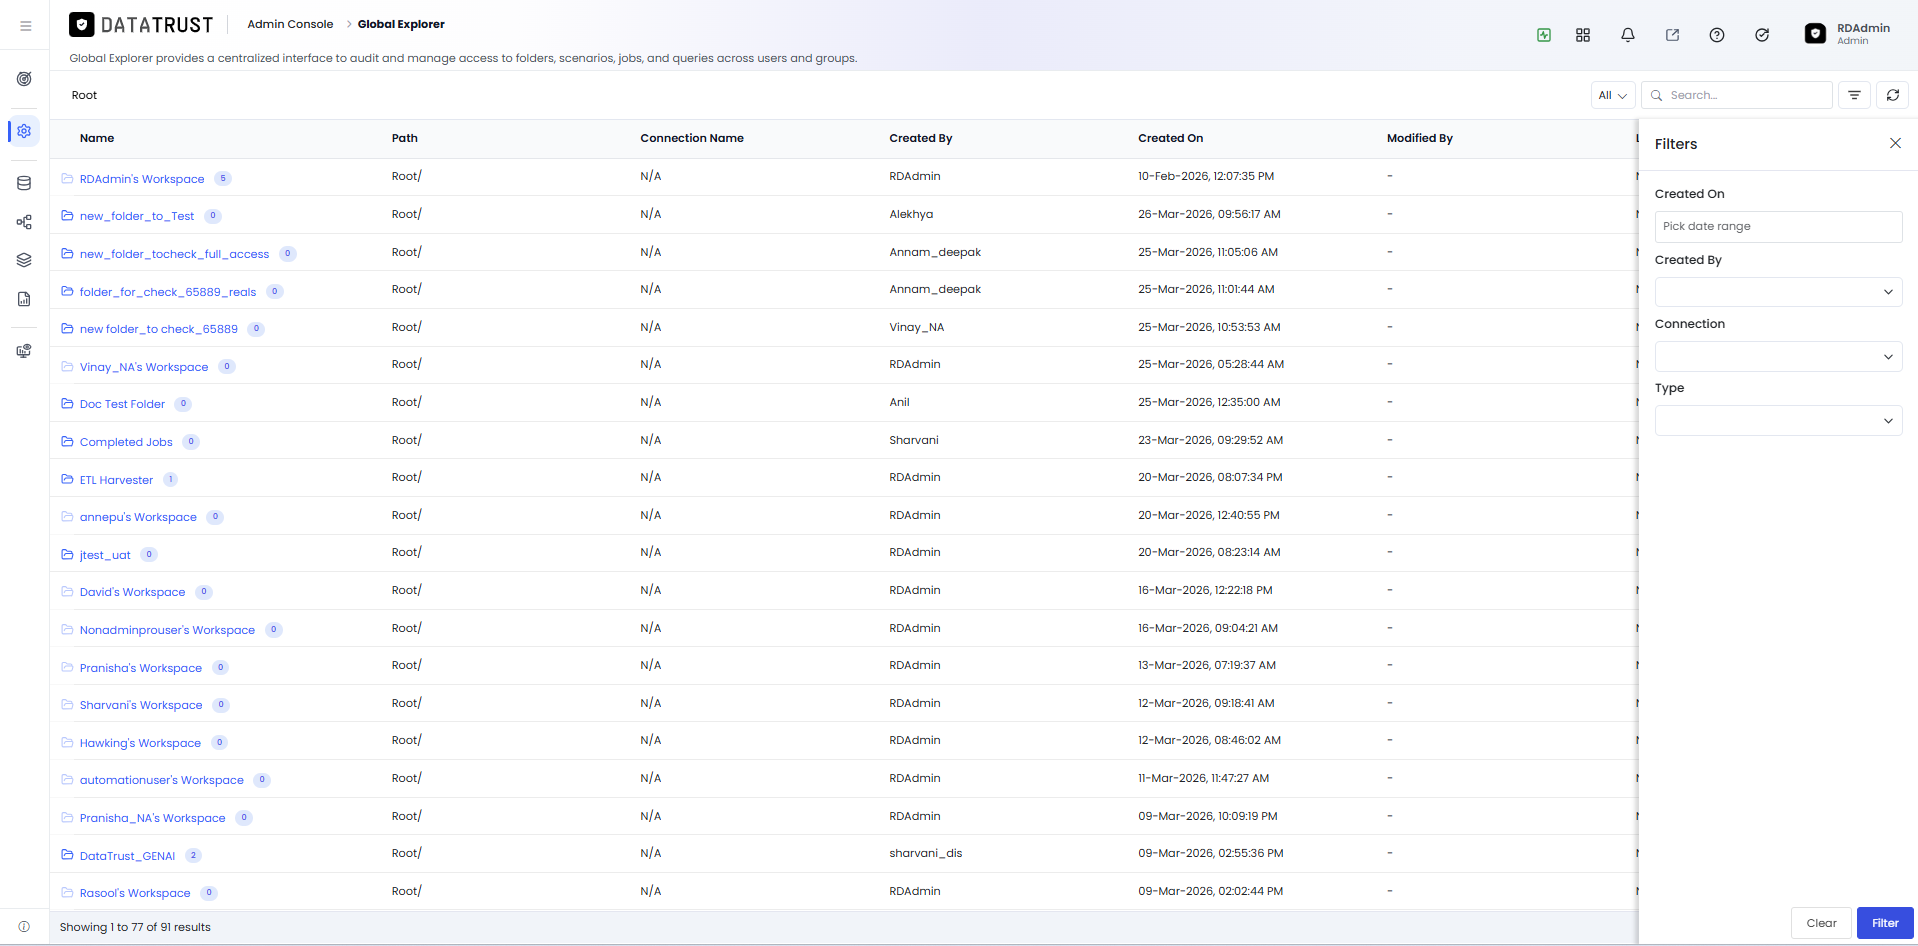Click the DataTrust shield logo
Viewport: 1918px width, 946px height.
(82, 25)
